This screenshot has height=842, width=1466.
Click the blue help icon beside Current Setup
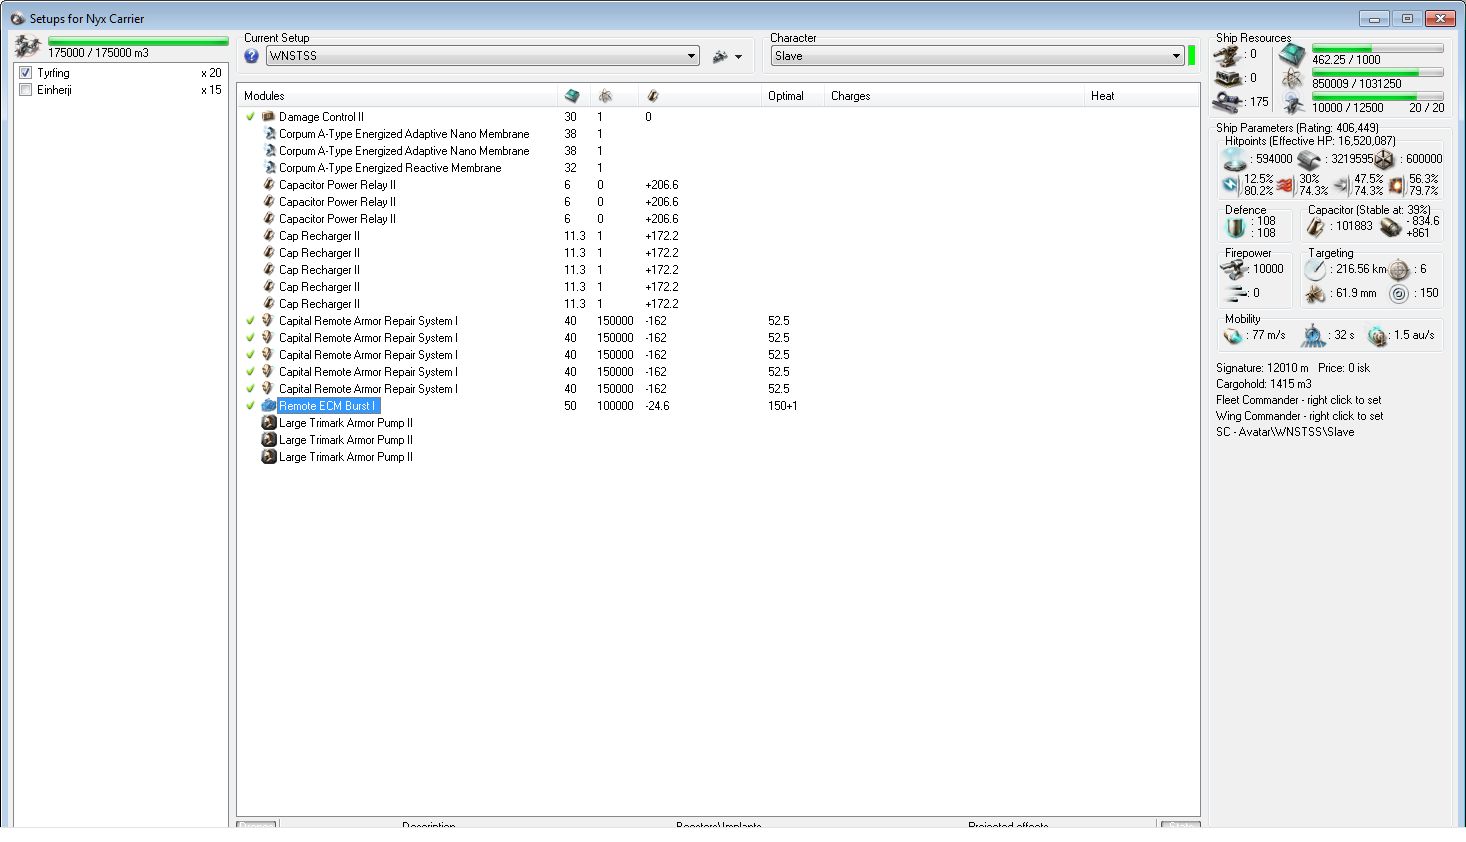(251, 56)
